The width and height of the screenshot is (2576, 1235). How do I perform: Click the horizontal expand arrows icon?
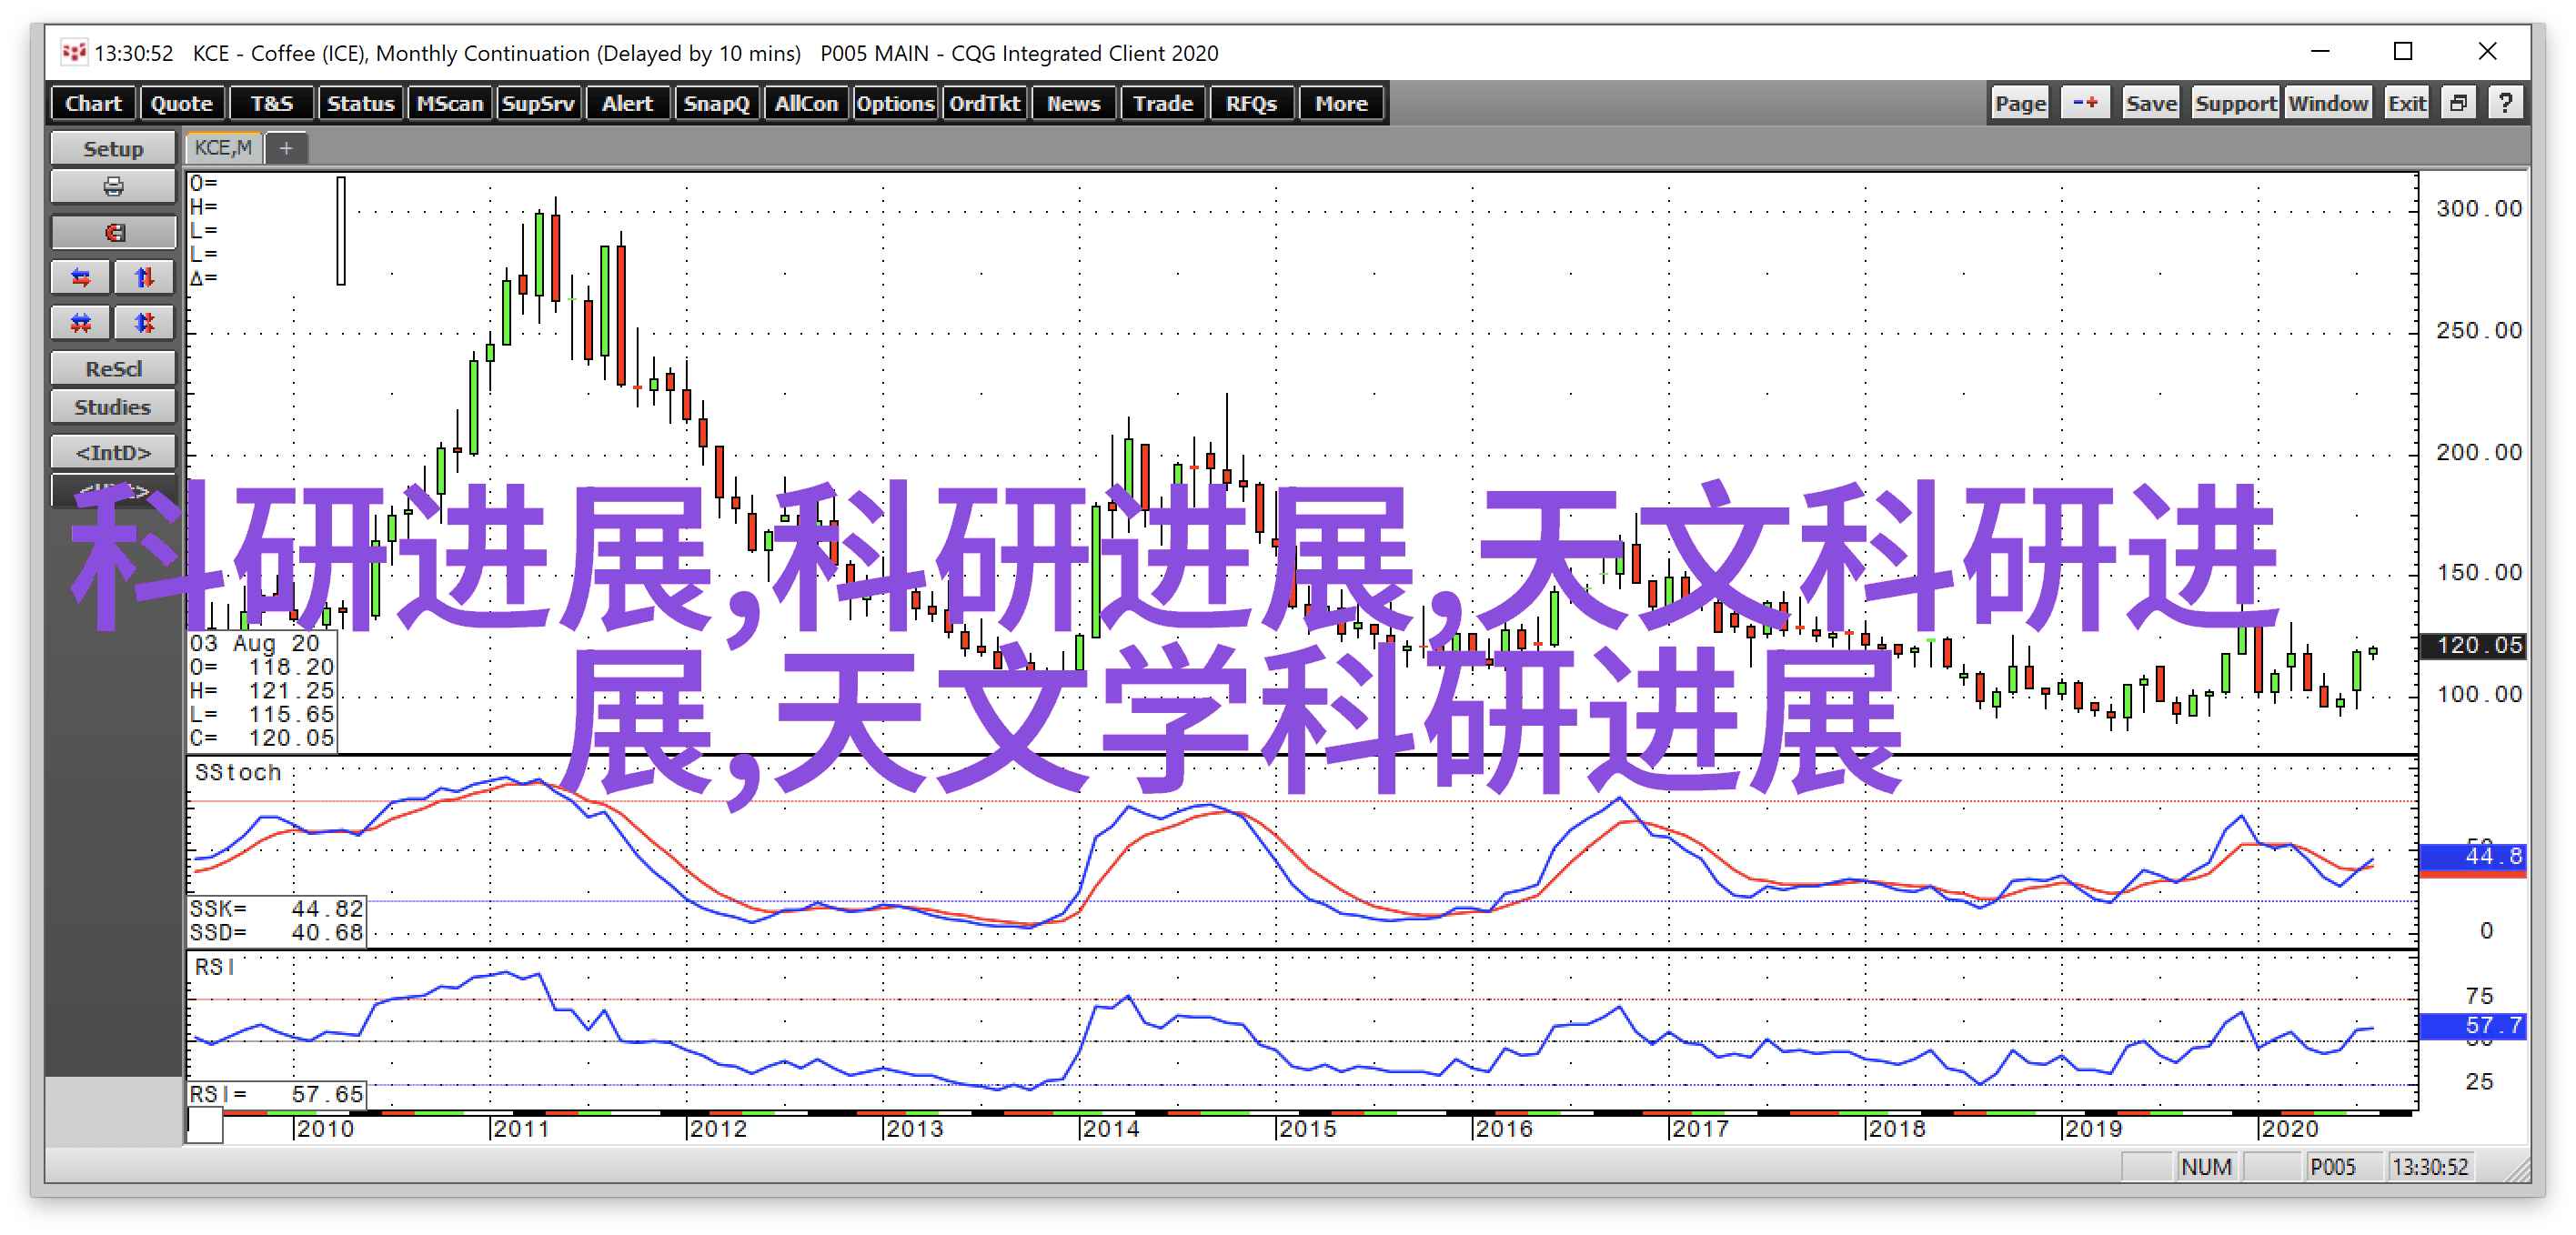(81, 277)
